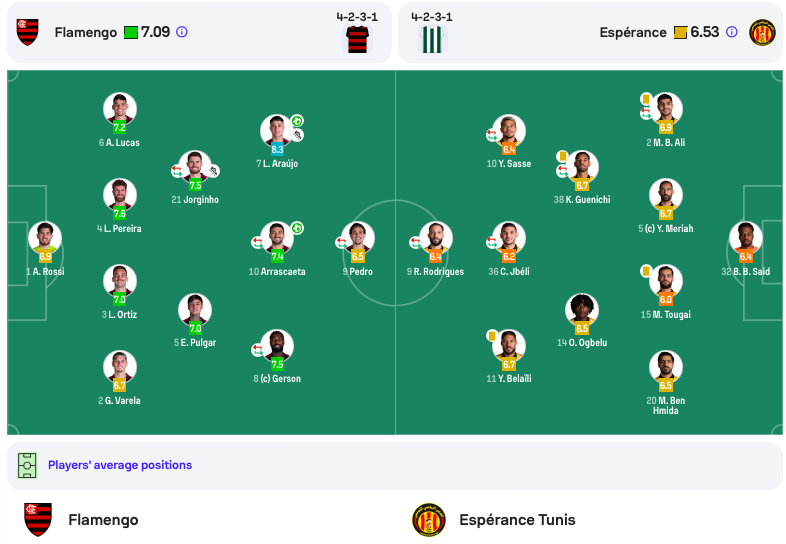The height and width of the screenshot is (544, 786).
Task: Click the info icon beside Espérance's 6.53 rating
Action: click(732, 32)
